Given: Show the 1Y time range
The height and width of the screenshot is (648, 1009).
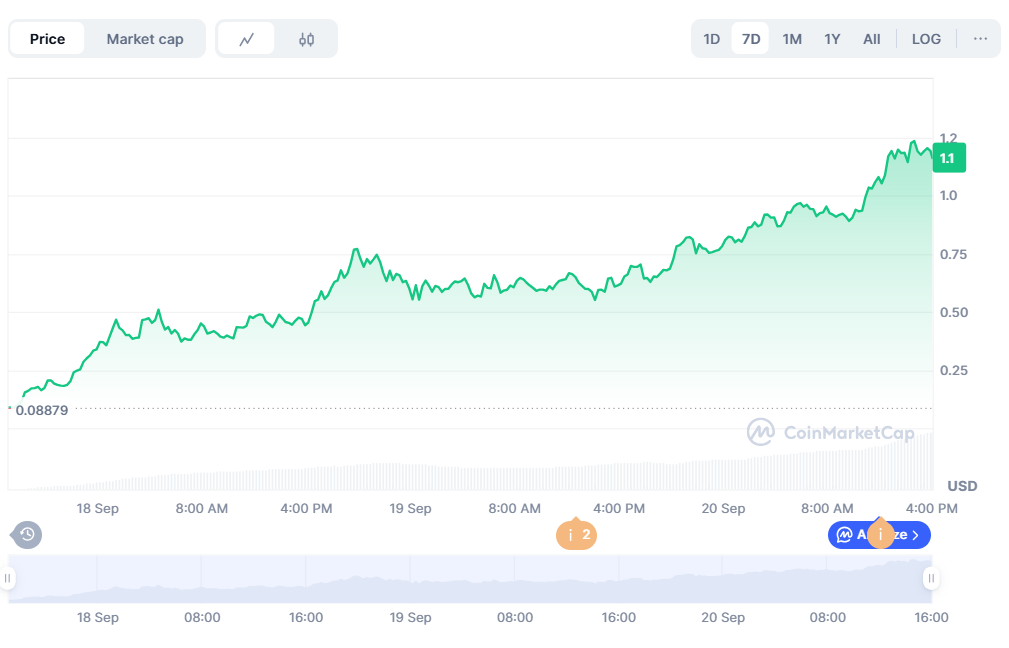Looking at the screenshot, I should (x=832, y=39).
